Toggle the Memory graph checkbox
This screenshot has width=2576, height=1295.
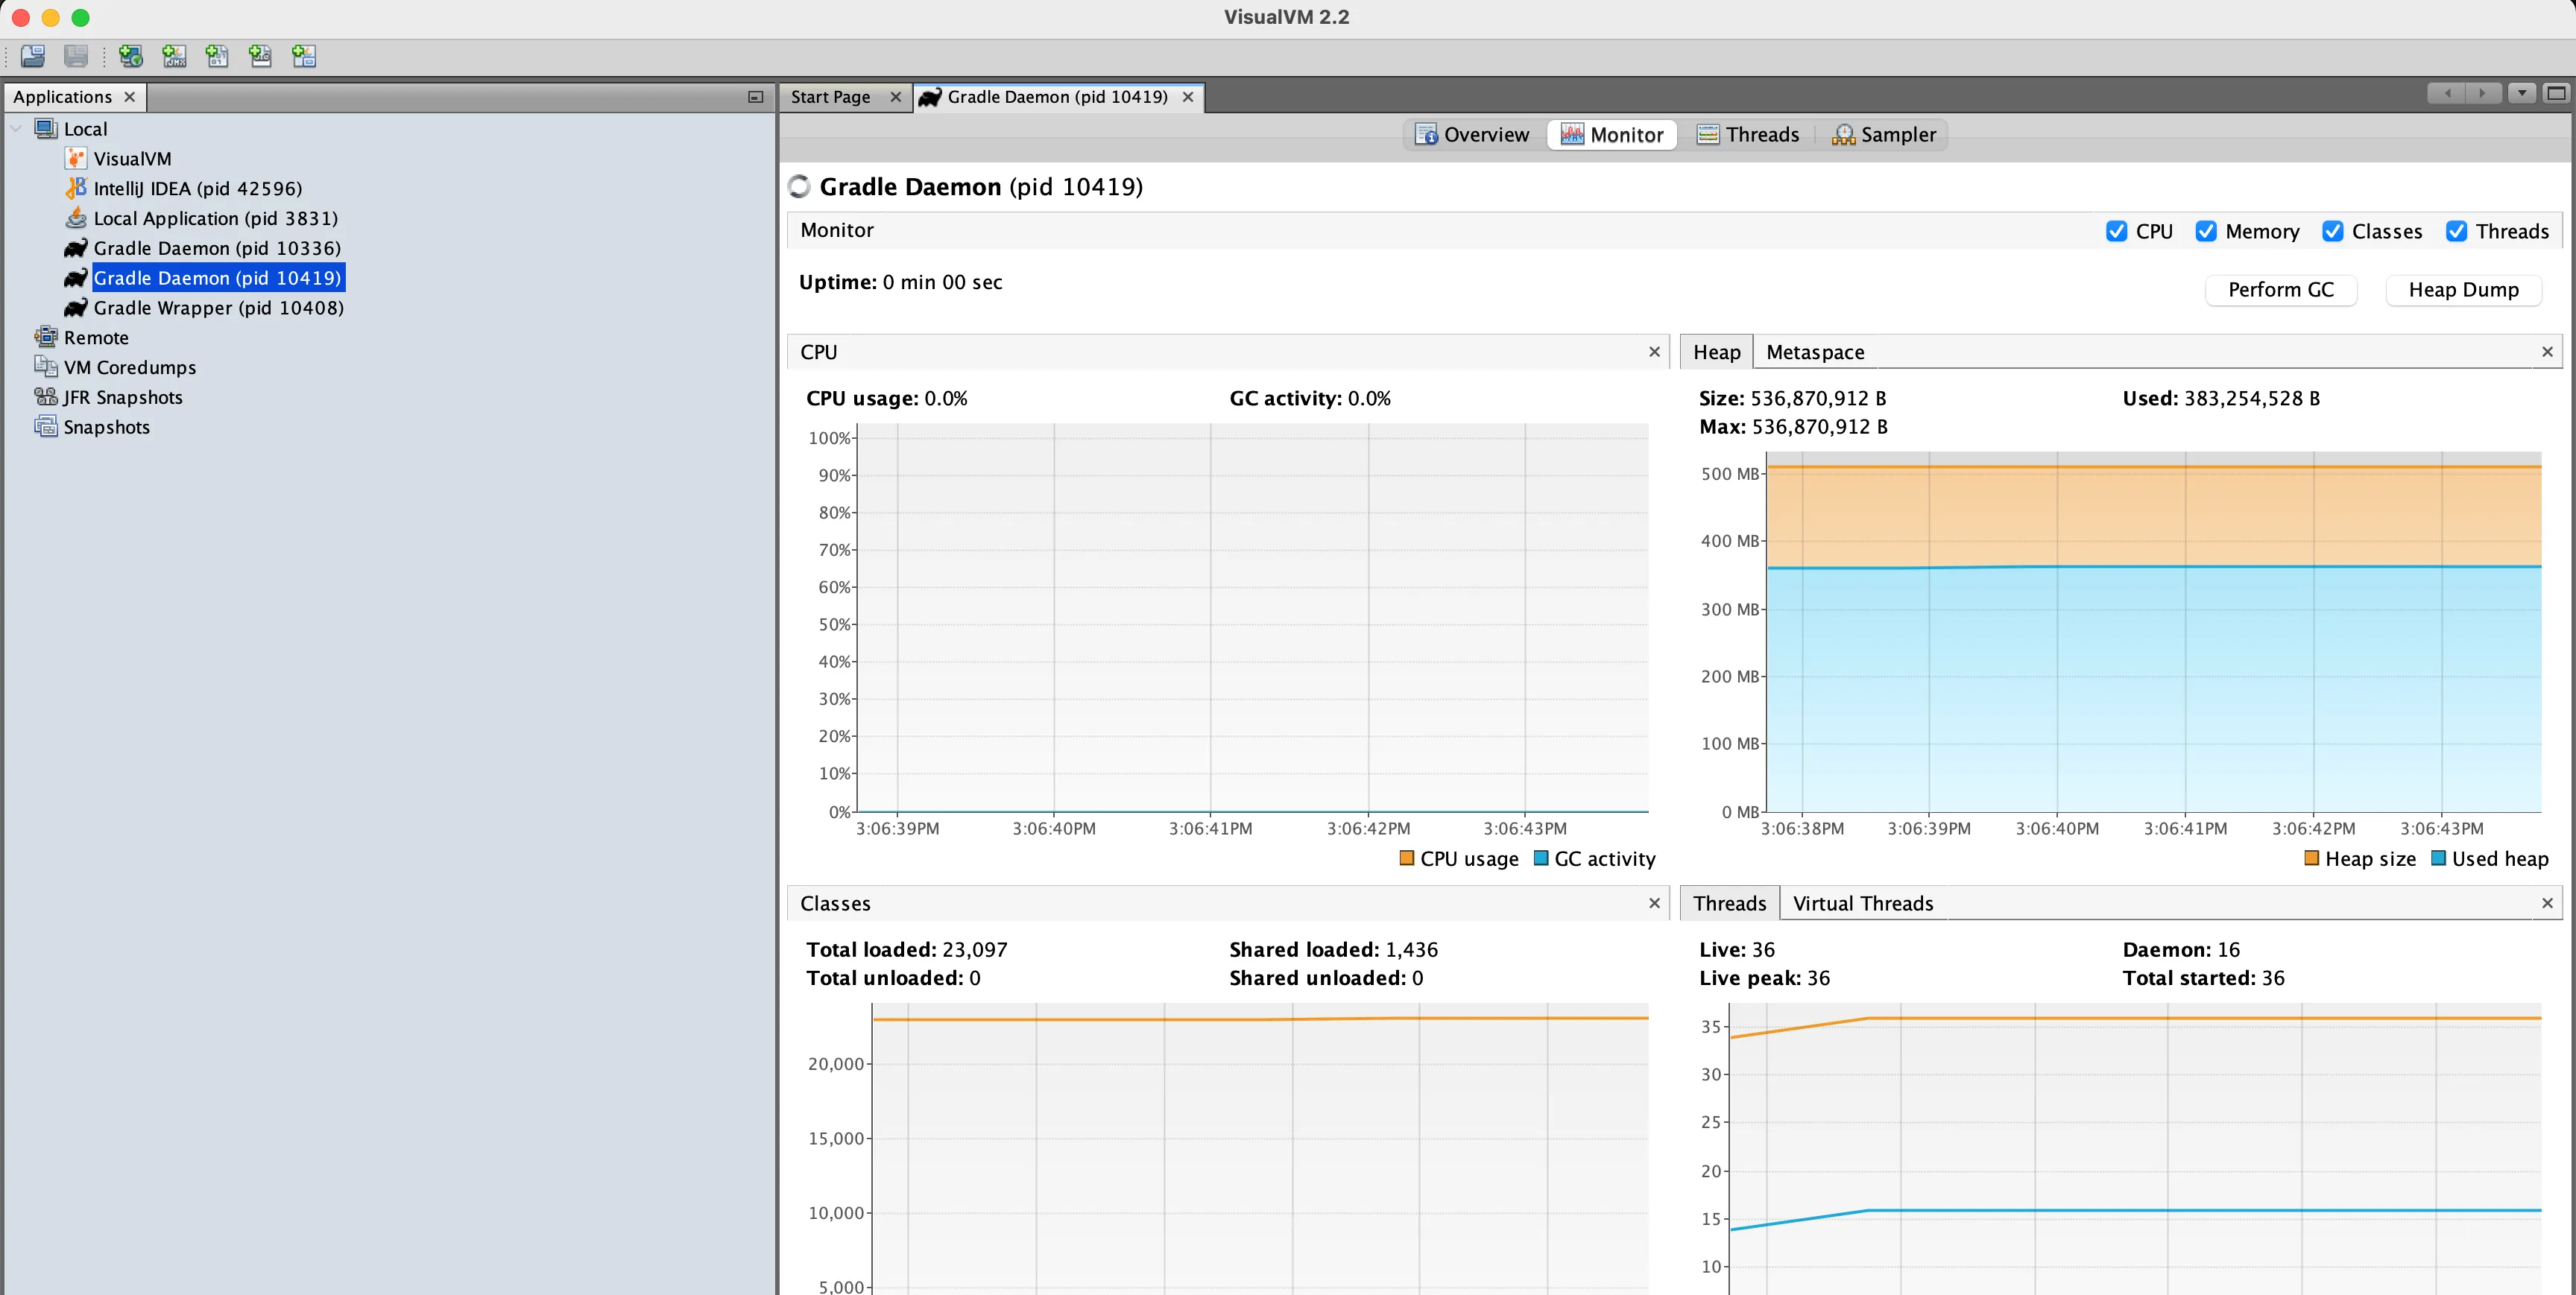click(2206, 231)
